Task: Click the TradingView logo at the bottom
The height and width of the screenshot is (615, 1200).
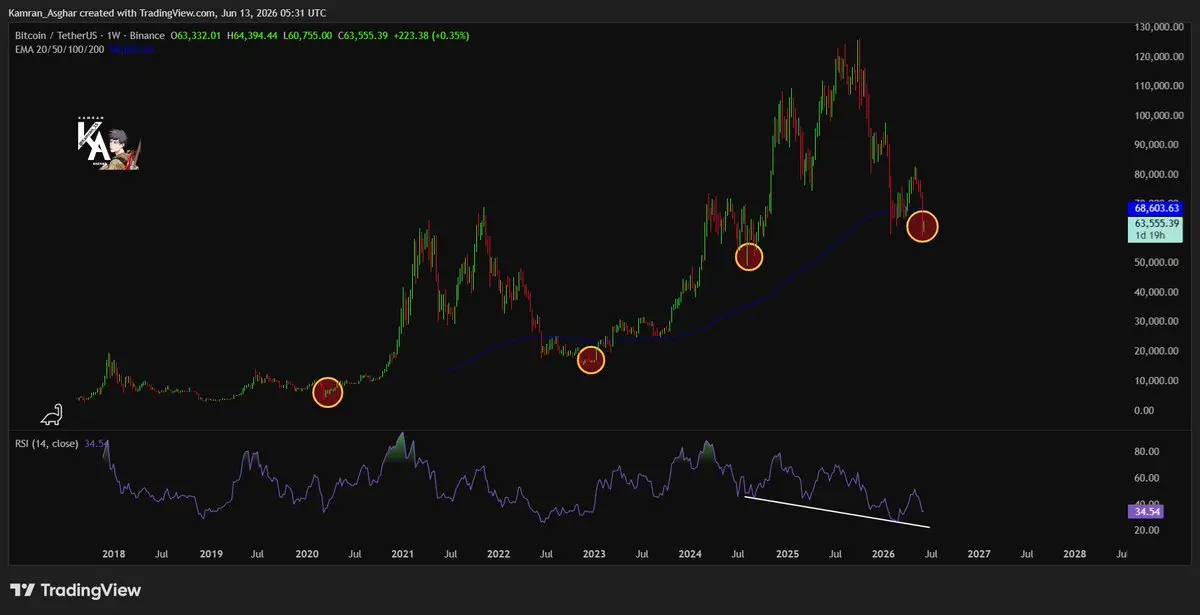Action: coord(75,590)
